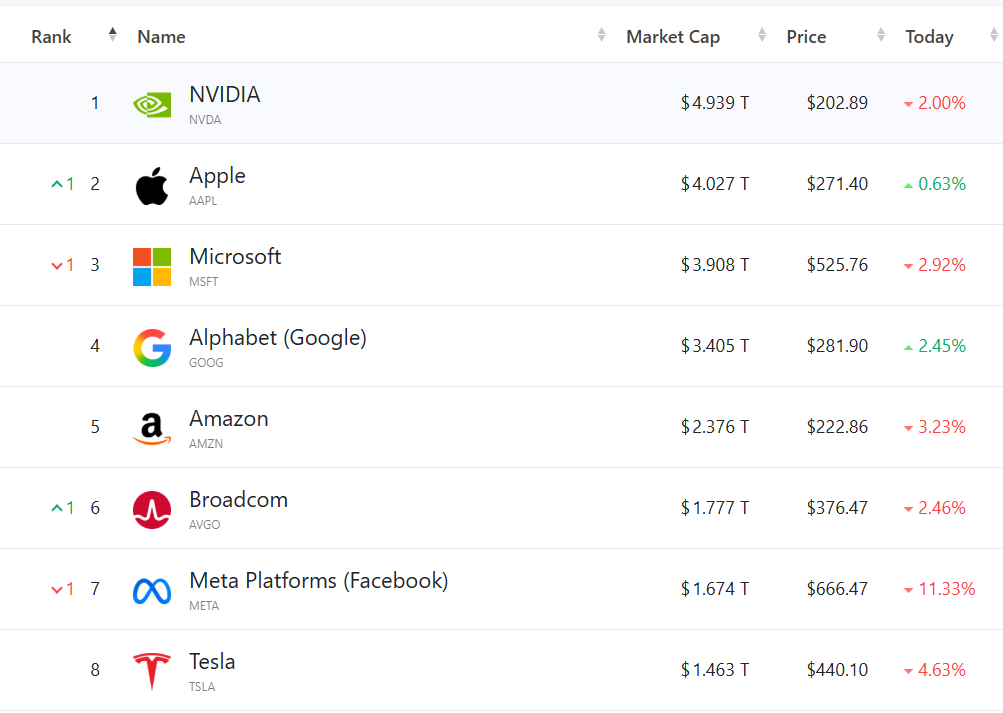Click the Amazon logo icon
This screenshot has width=1003, height=713.
click(152, 428)
